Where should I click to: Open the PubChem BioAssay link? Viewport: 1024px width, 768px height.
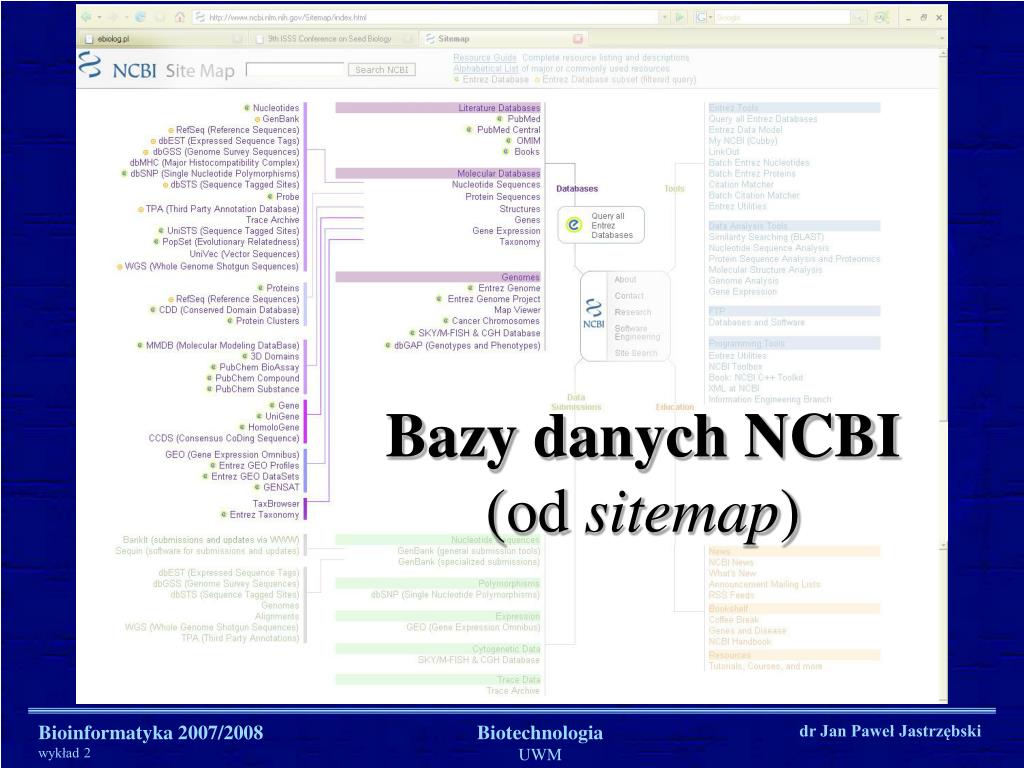259,368
